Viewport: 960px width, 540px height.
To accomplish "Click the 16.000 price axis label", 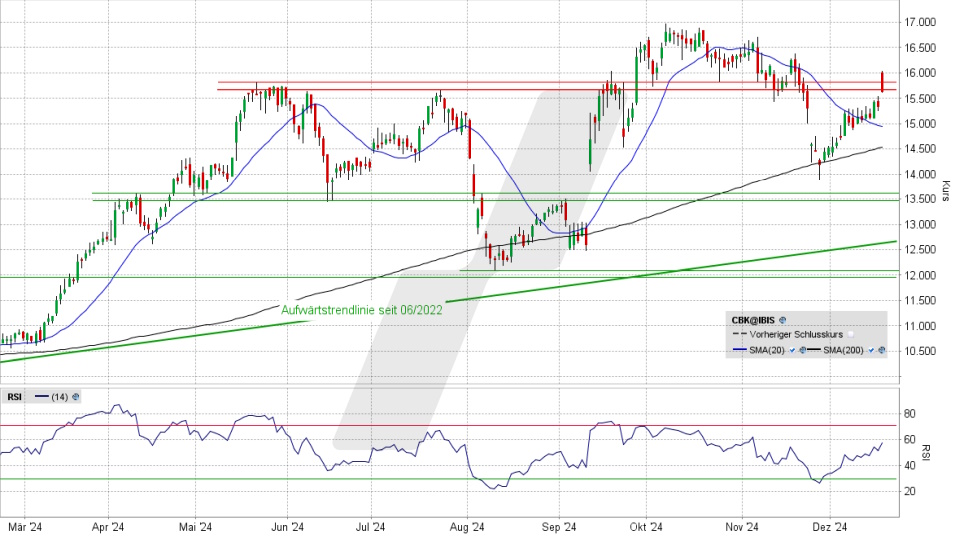I will [920, 73].
